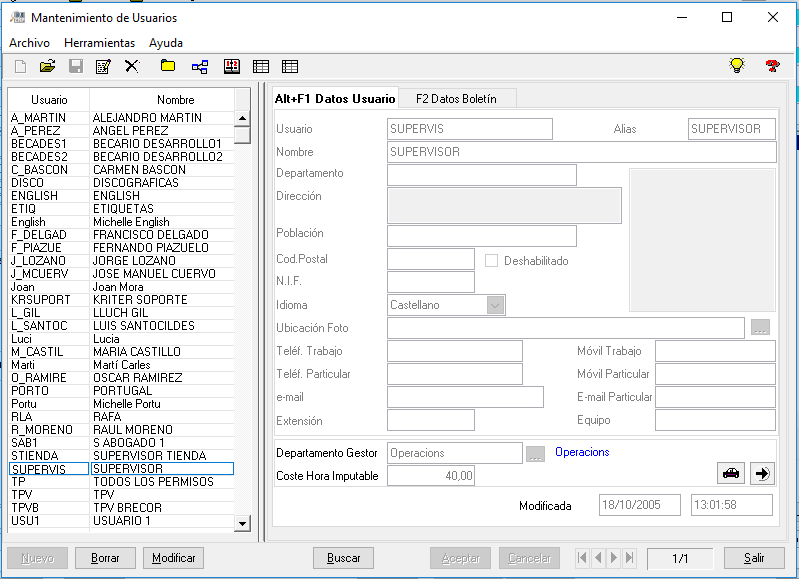Open the Idioma Castellano dropdown
Screen dimensions: 799x579
coord(495,305)
